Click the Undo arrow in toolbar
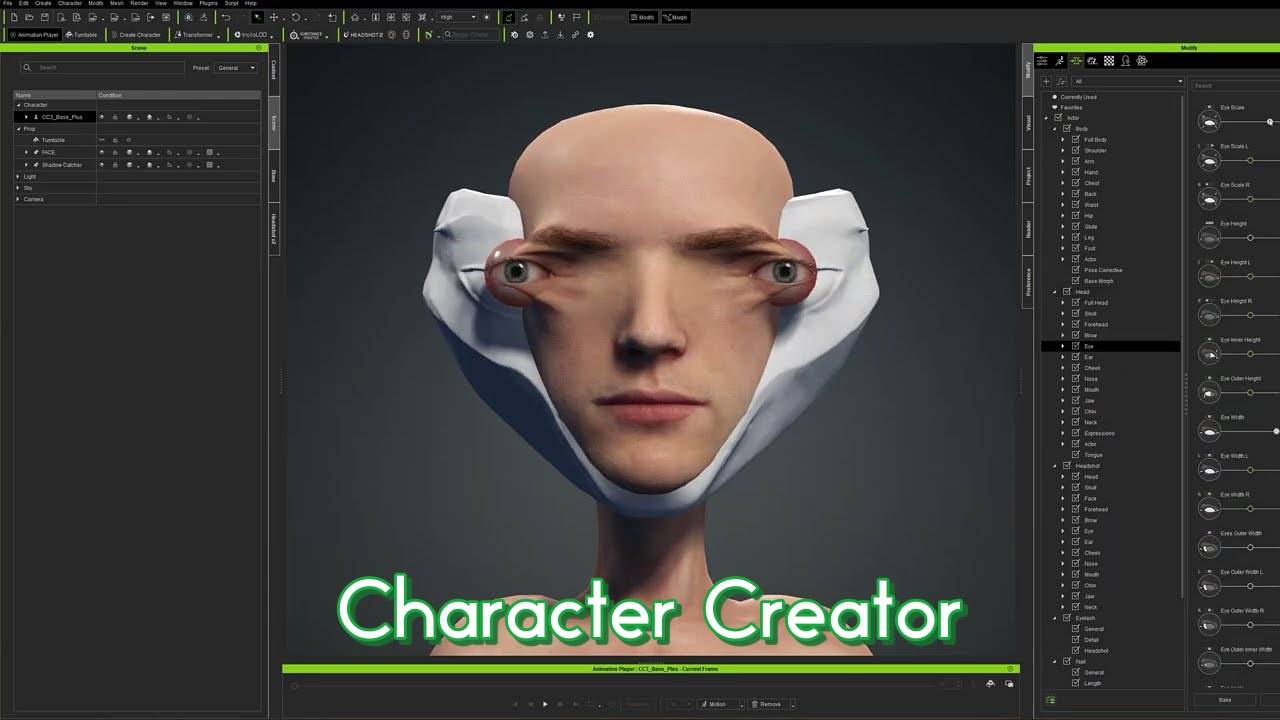The height and width of the screenshot is (720, 1280). point(225,17)
